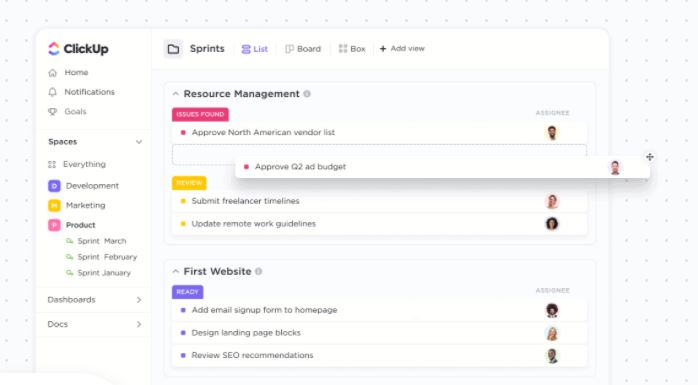Image resolution: width=698 pixels, height=385 pixels.
Task: Expand the Docs section arrow
Action: pyautogui.click(x=139, y=324)
